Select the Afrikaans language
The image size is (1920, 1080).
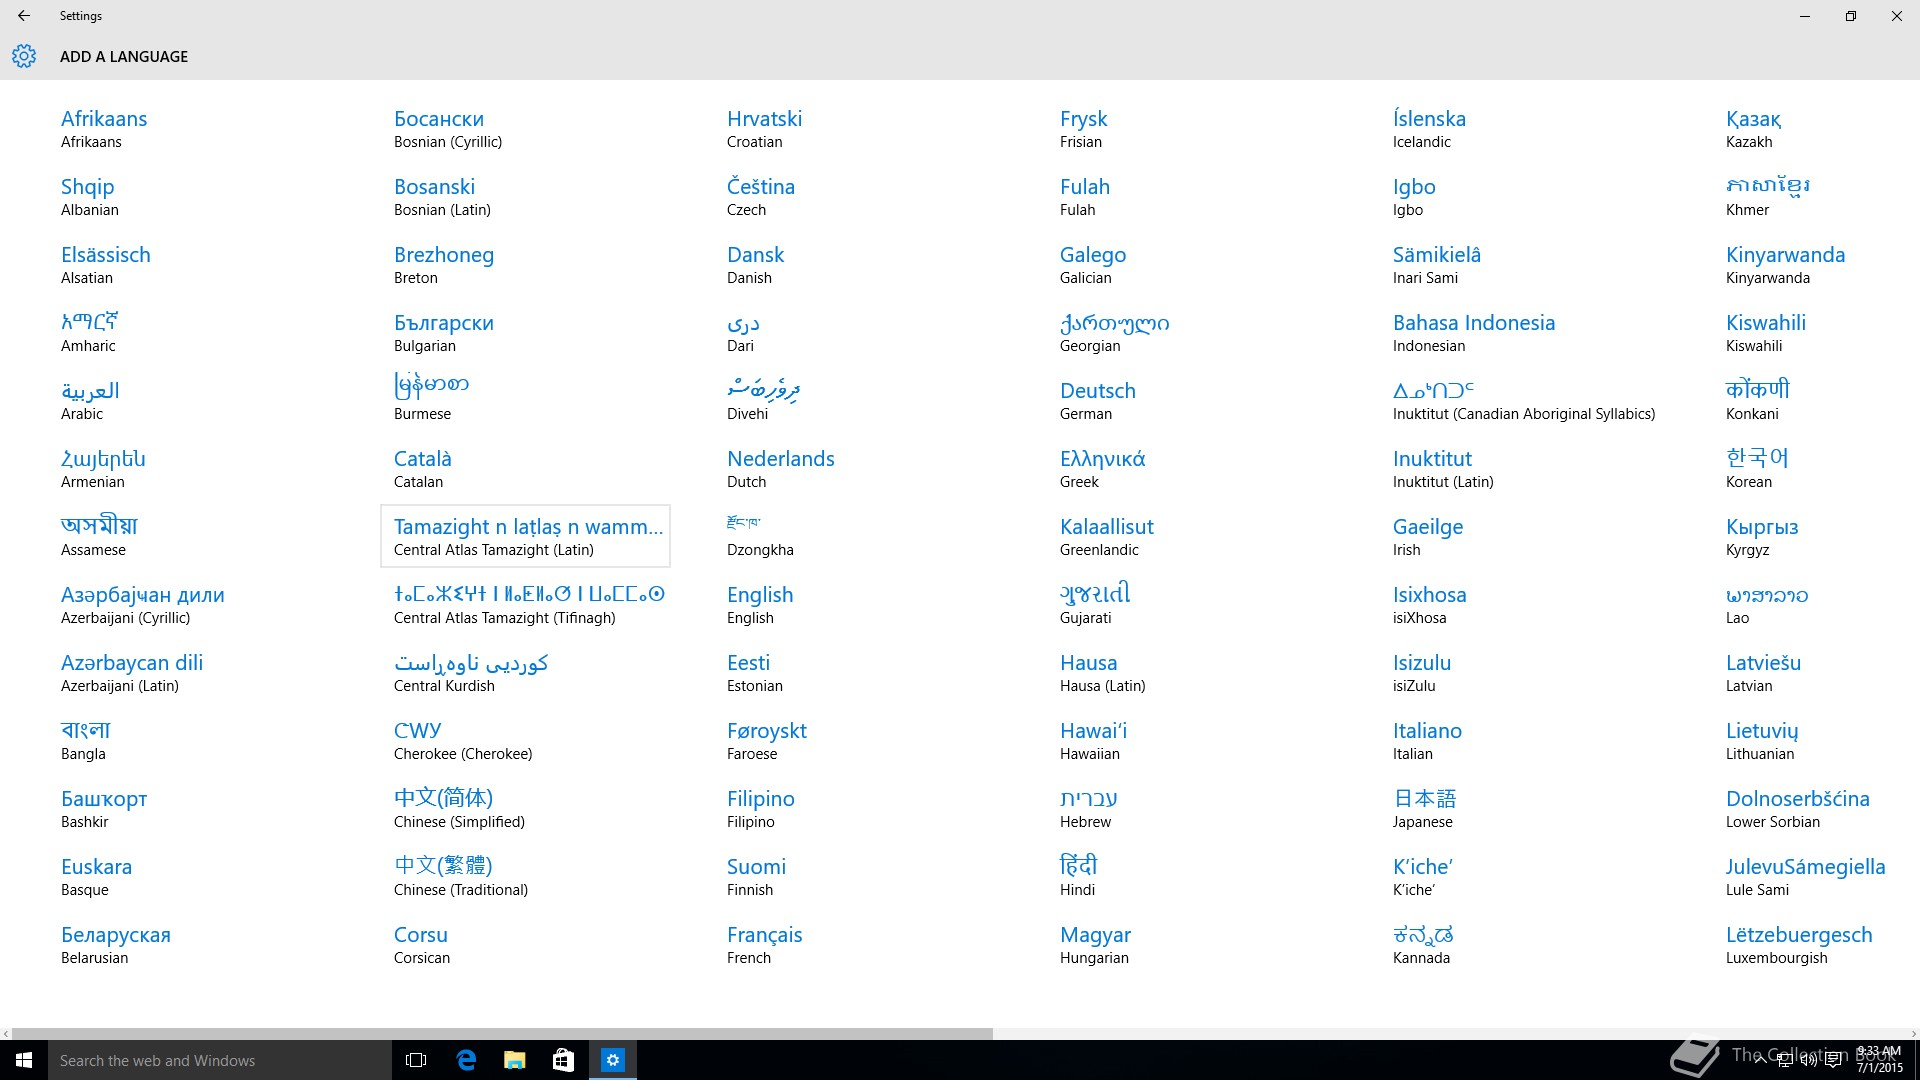tap(104, 129)
